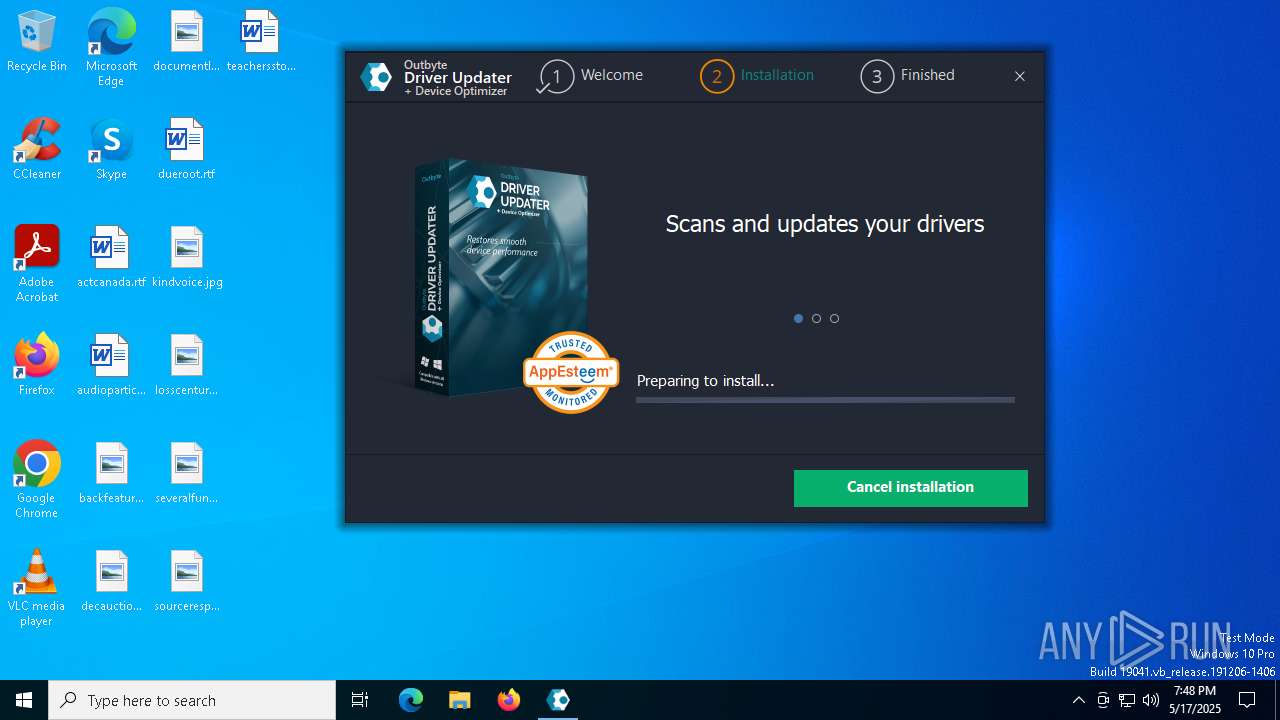The width and height of the screenshot is (1280, 720).
Task: Select the Finished step
Action: tap(908, 76)
